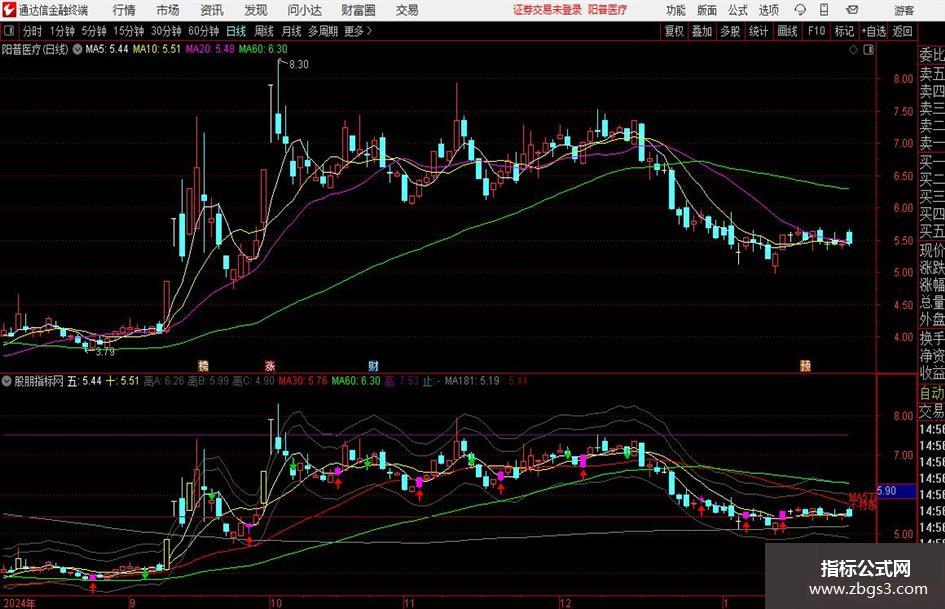Click the 叠加 overlay button
The height and width of the screenshot is (609, 945).
pyautogui.click(x=702, y=31)
